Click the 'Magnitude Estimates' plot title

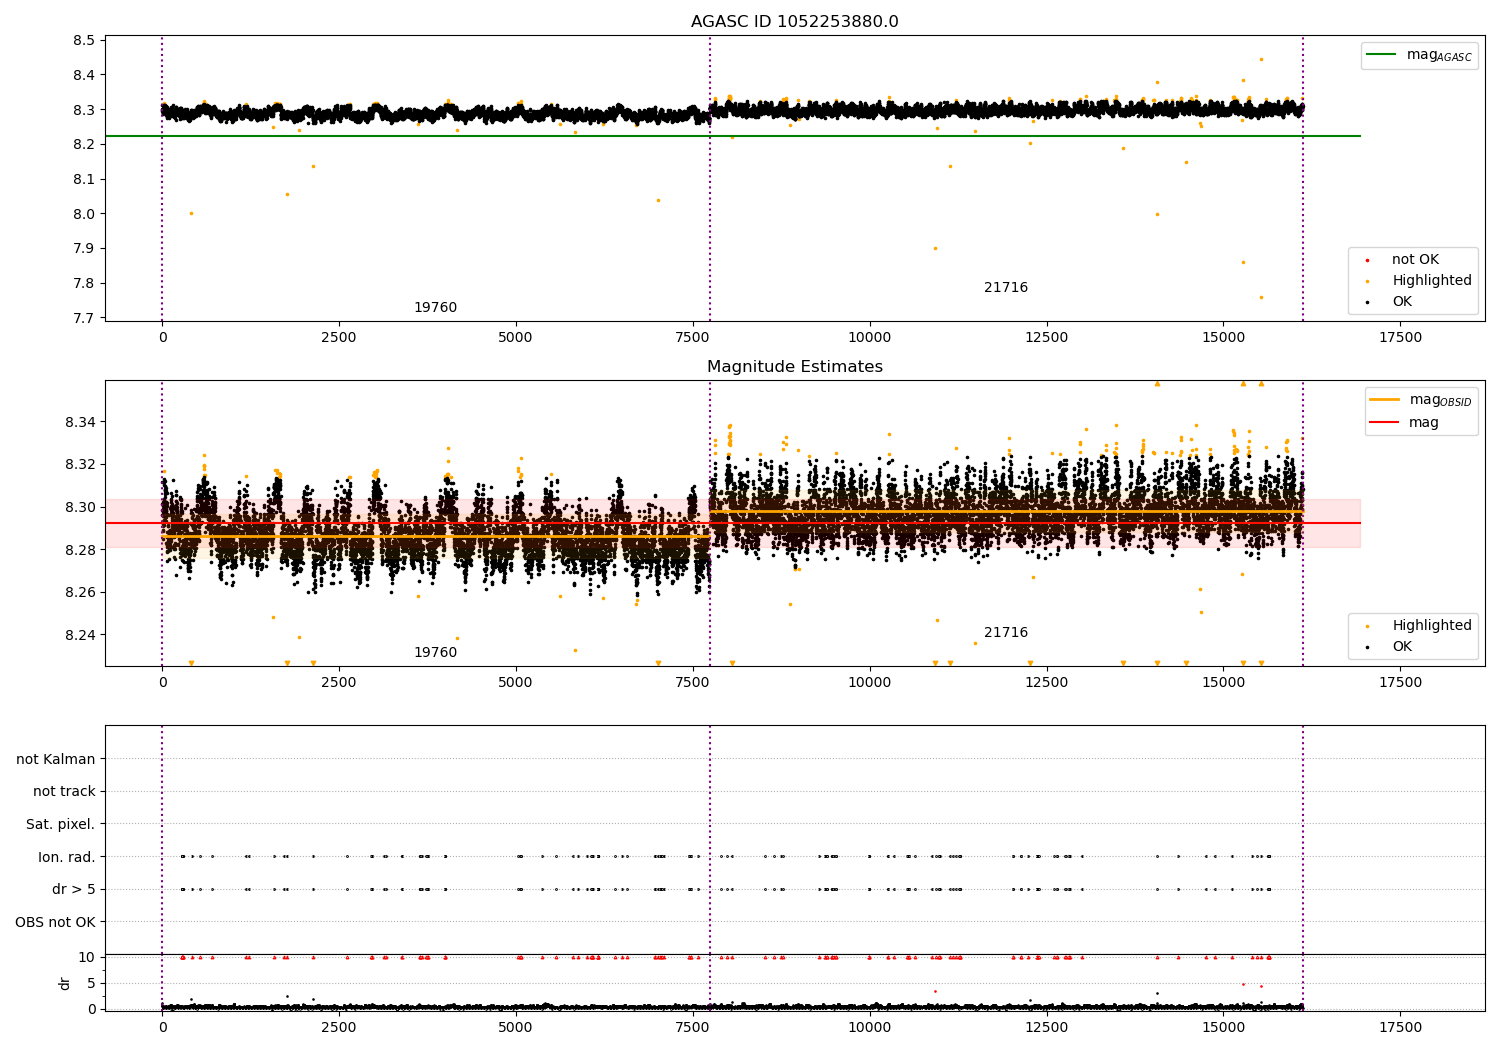[x=794, y=367]
